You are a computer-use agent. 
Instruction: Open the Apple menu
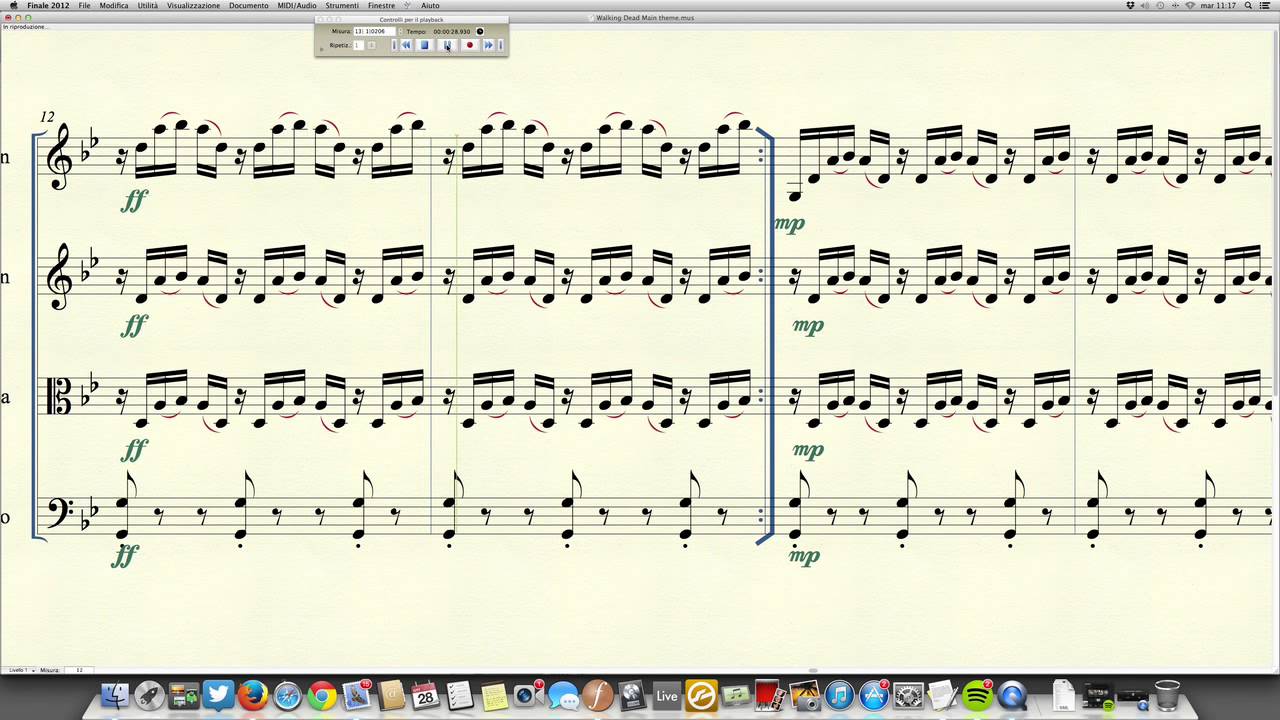pos(13,6)
